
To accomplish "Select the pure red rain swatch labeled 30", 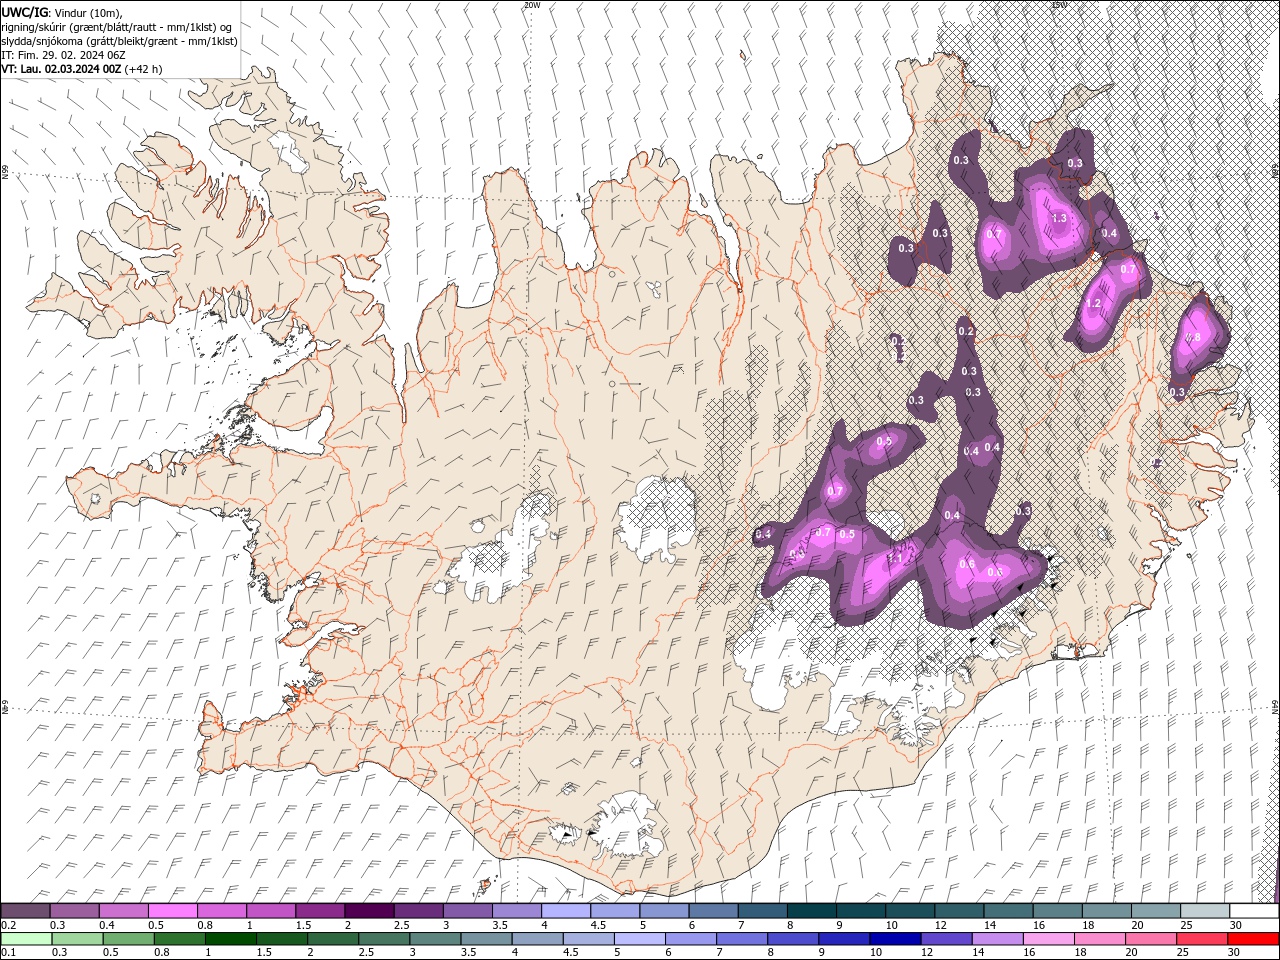I will 1252,939.
